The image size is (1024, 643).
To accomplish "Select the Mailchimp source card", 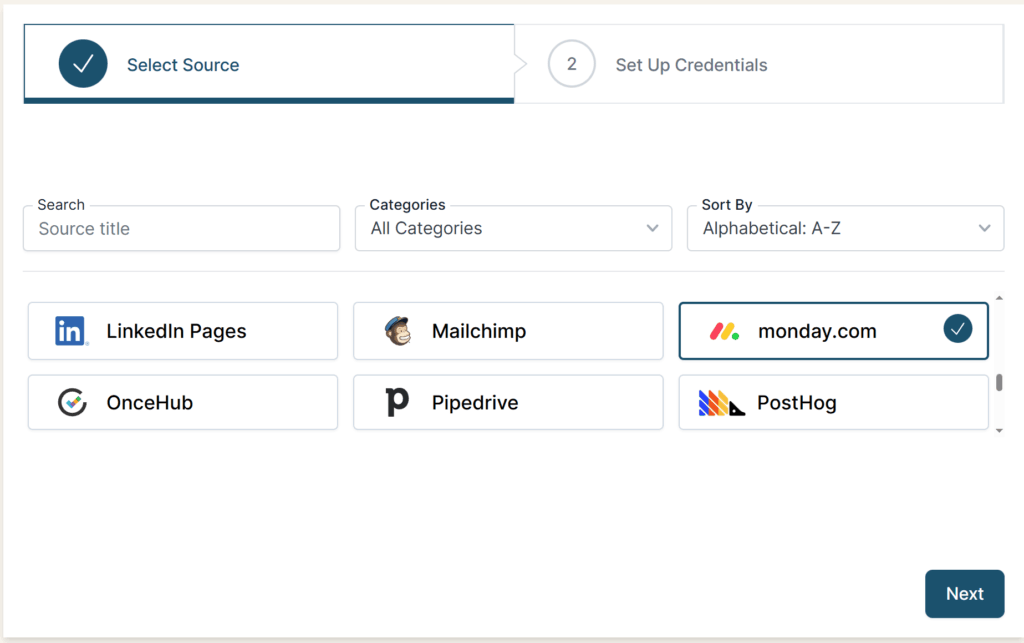I will tap(508, 331).
